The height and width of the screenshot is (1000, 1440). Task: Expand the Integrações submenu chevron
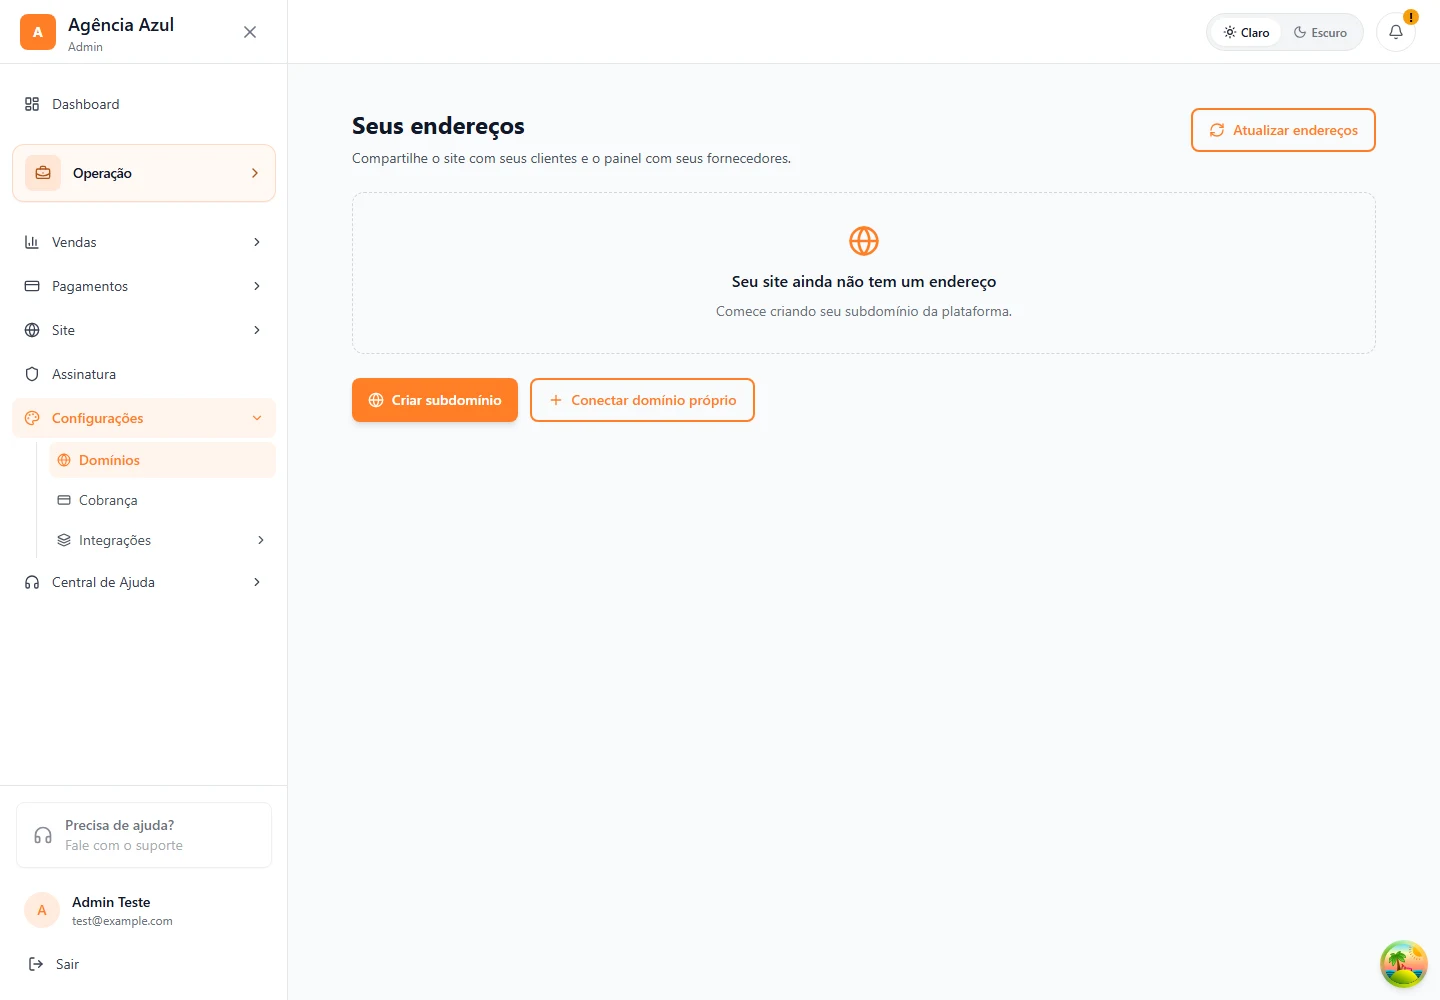point(261,540)
